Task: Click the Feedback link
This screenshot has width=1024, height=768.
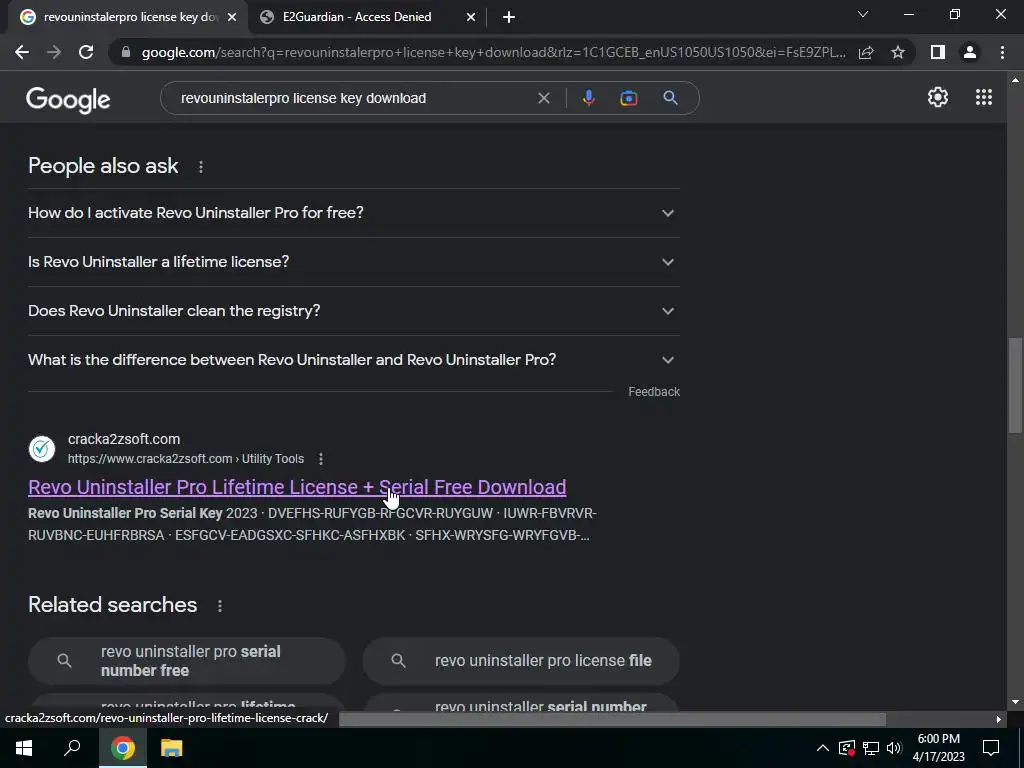Action: (x=654, y=392)
